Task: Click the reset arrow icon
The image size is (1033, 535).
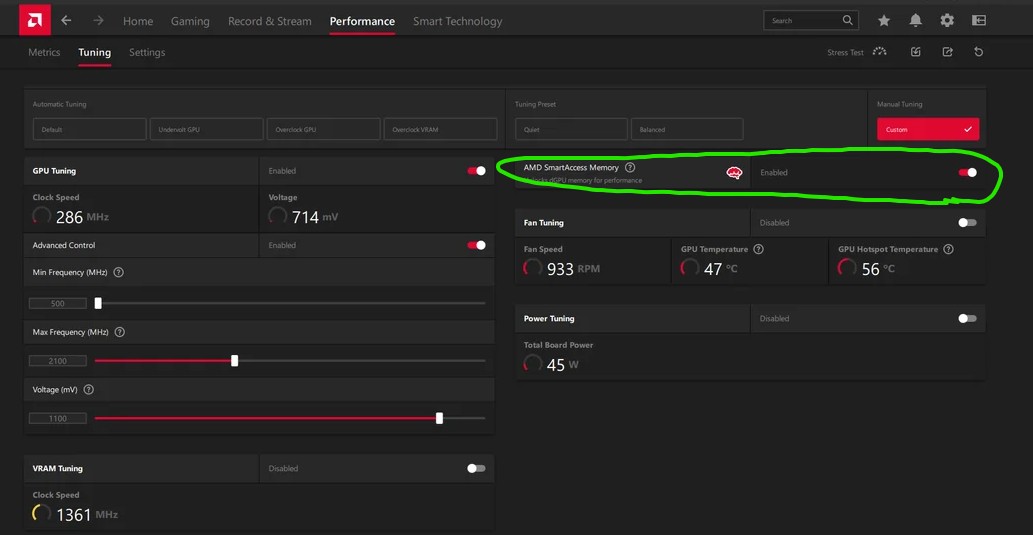Action: click(978, 52)
